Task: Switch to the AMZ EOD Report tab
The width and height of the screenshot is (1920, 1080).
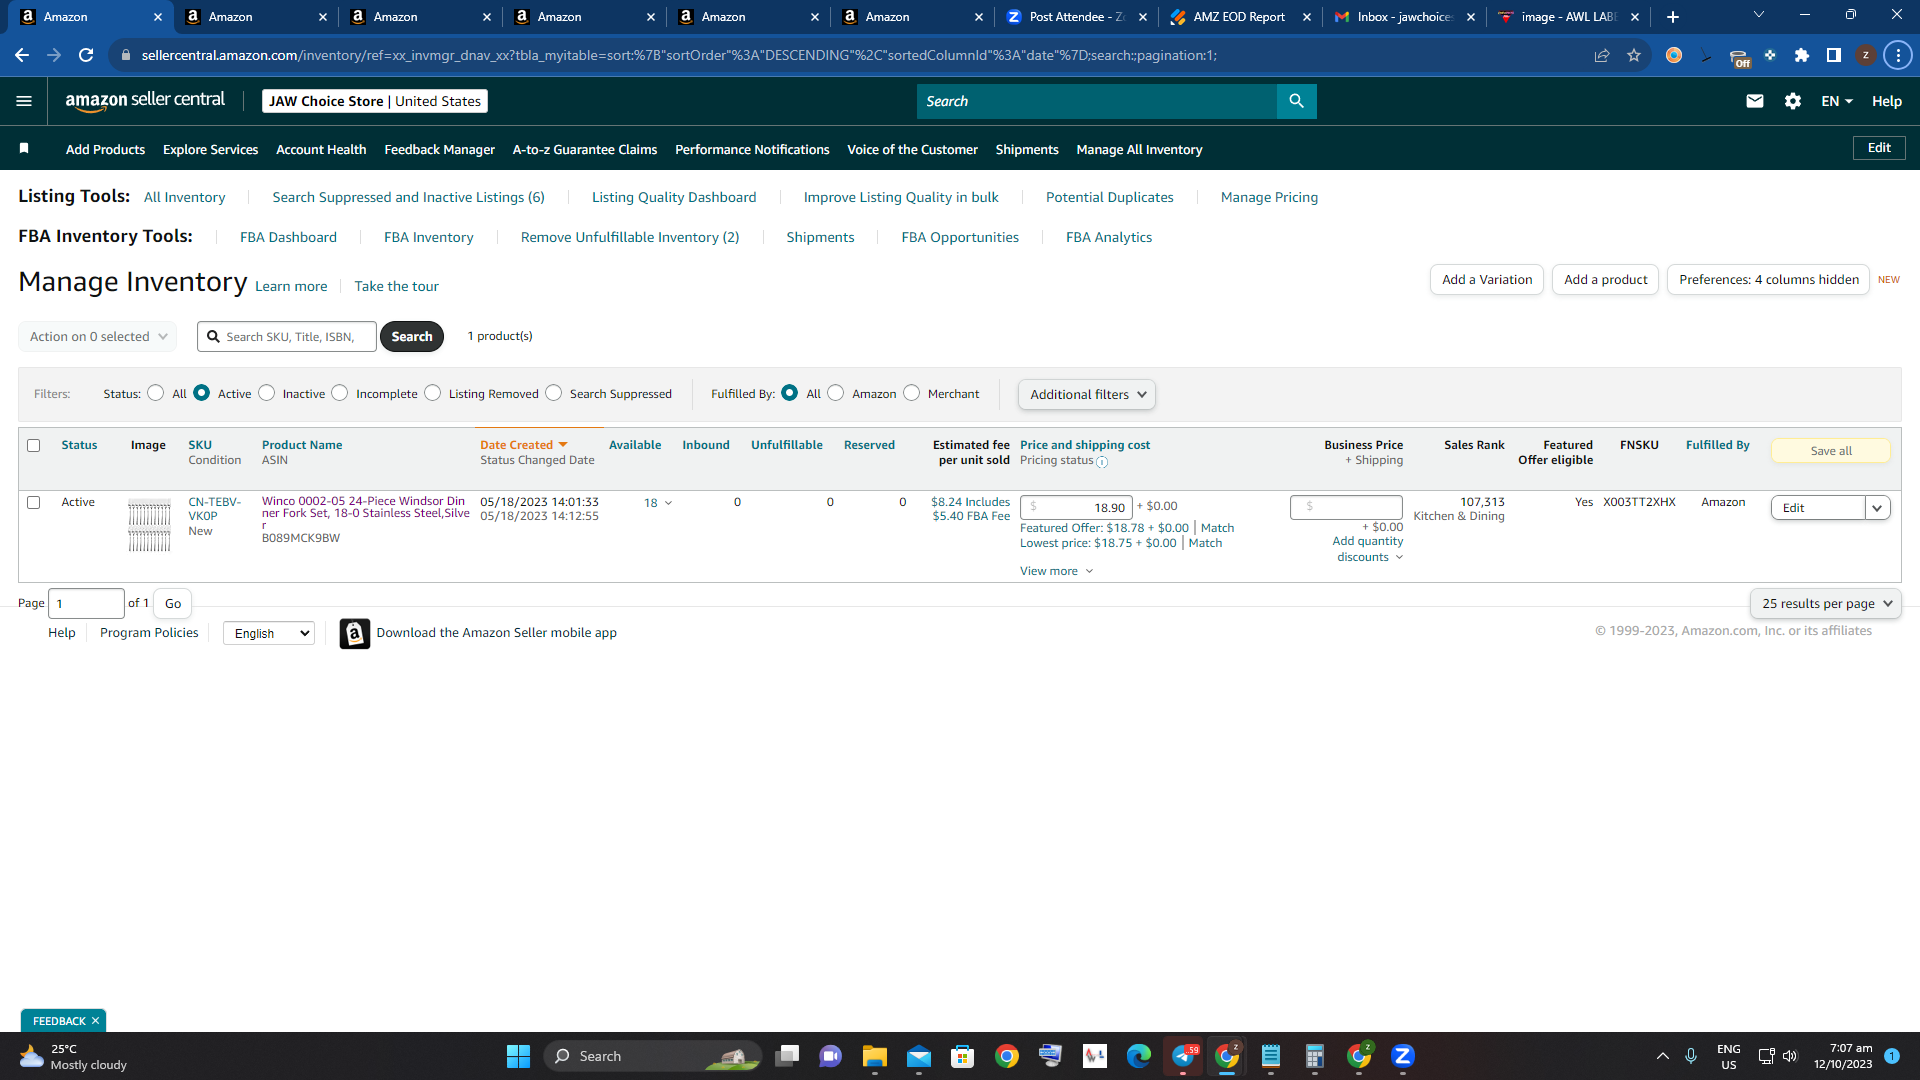Action: click(x=1239, y=17)
